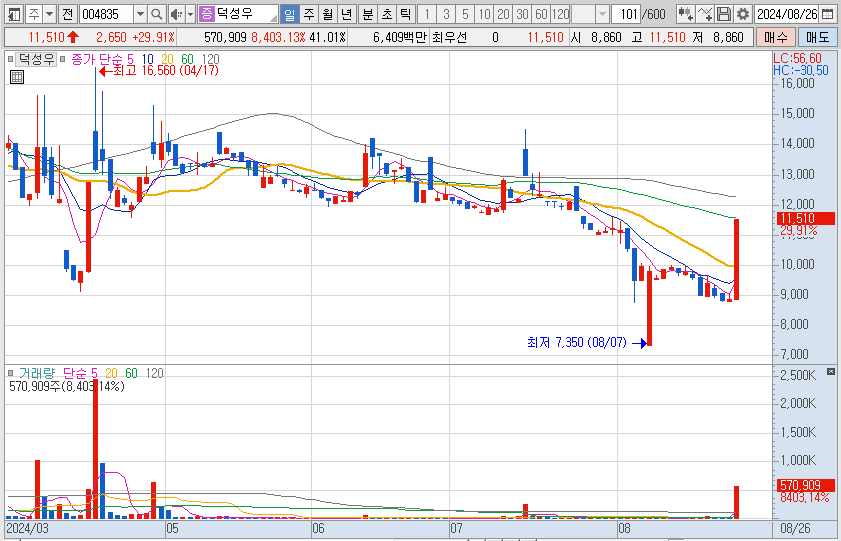Click the 570,909 volume axis tag
841x541 pixels.
[x=805, y=485]
